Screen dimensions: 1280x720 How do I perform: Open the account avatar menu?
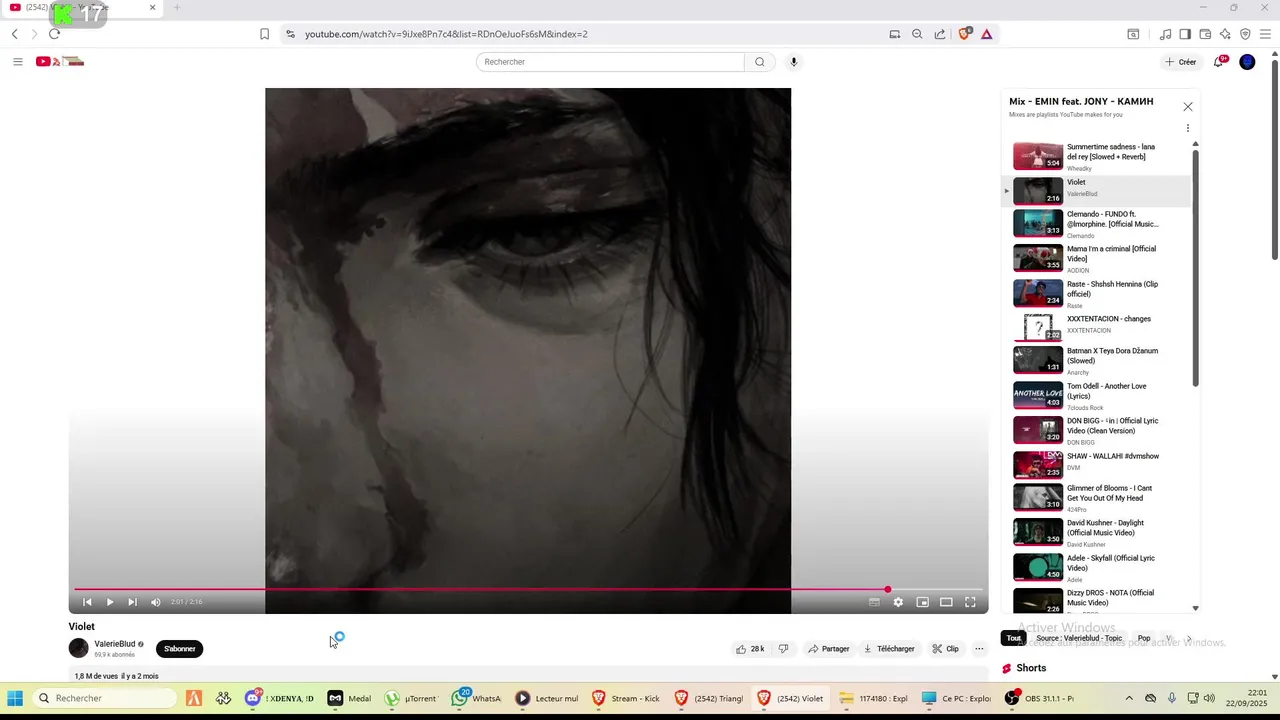pyautogui.click(x=1247, y=62)
